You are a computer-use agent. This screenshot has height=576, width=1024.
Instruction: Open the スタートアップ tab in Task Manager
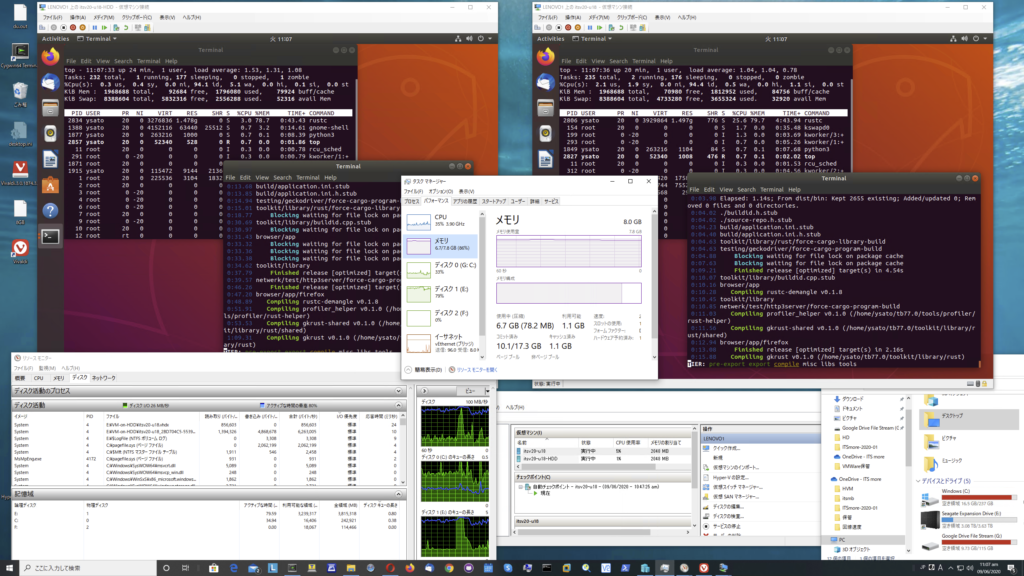494,201
